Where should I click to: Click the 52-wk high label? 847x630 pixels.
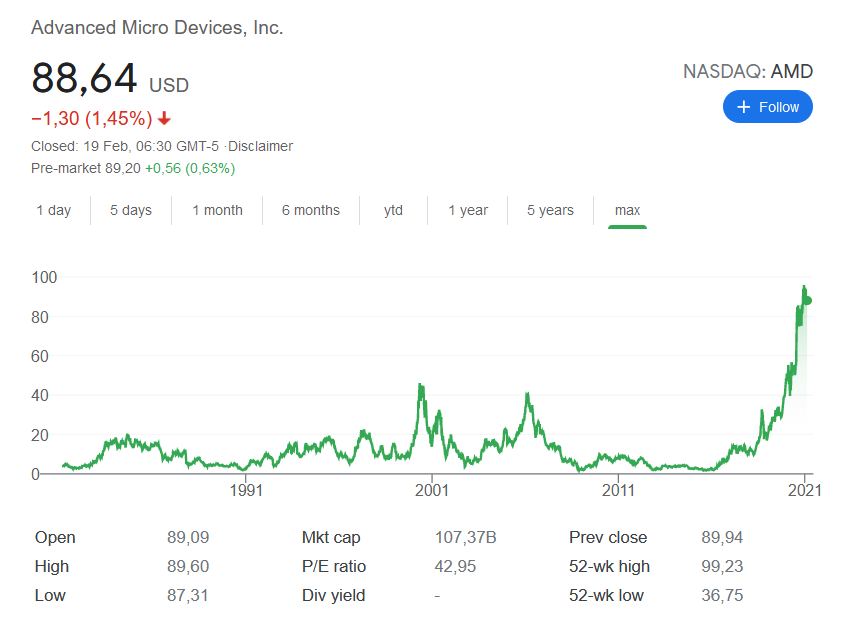tap(609, 566)
